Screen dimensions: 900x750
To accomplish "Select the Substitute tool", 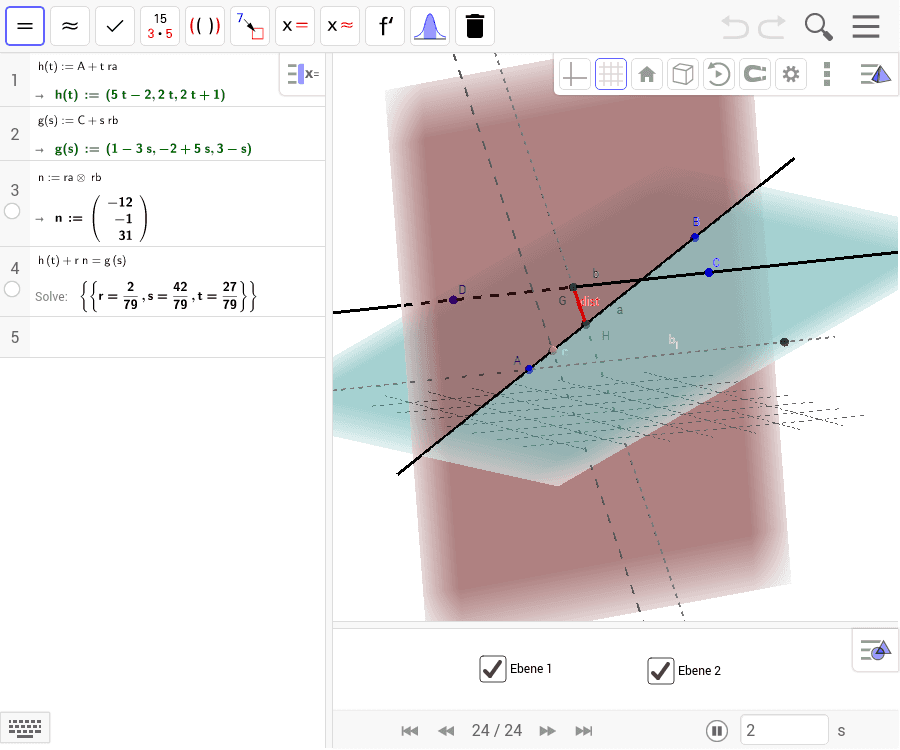I will (250, 26).
